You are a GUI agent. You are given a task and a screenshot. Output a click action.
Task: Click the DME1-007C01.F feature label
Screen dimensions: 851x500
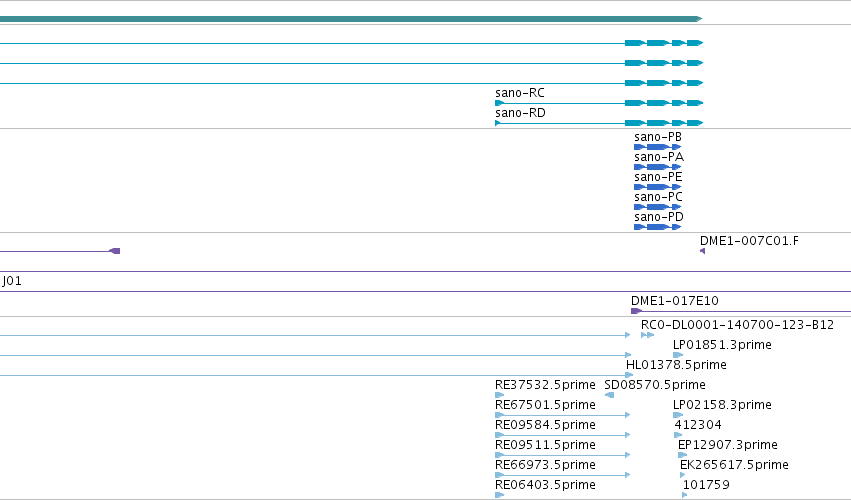tap(749, 241)
